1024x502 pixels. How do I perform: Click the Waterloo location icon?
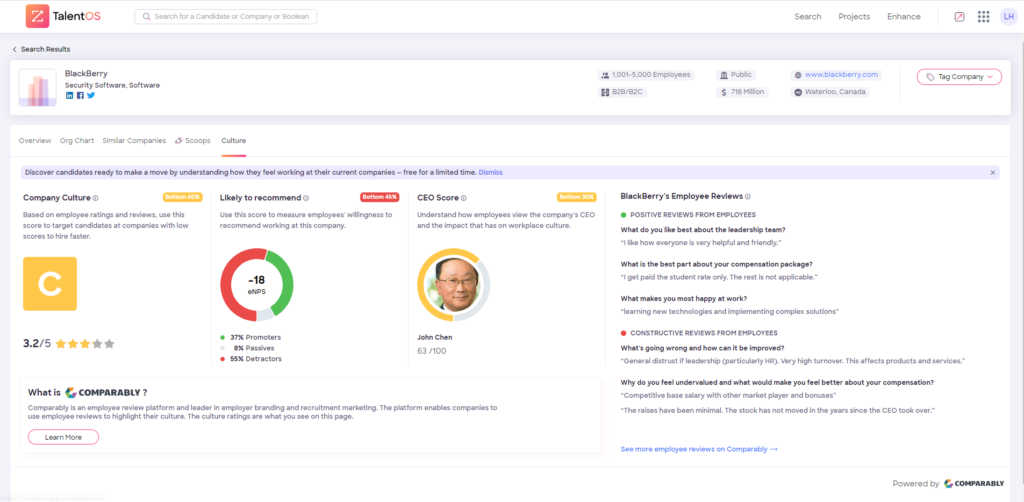(797, 92)
